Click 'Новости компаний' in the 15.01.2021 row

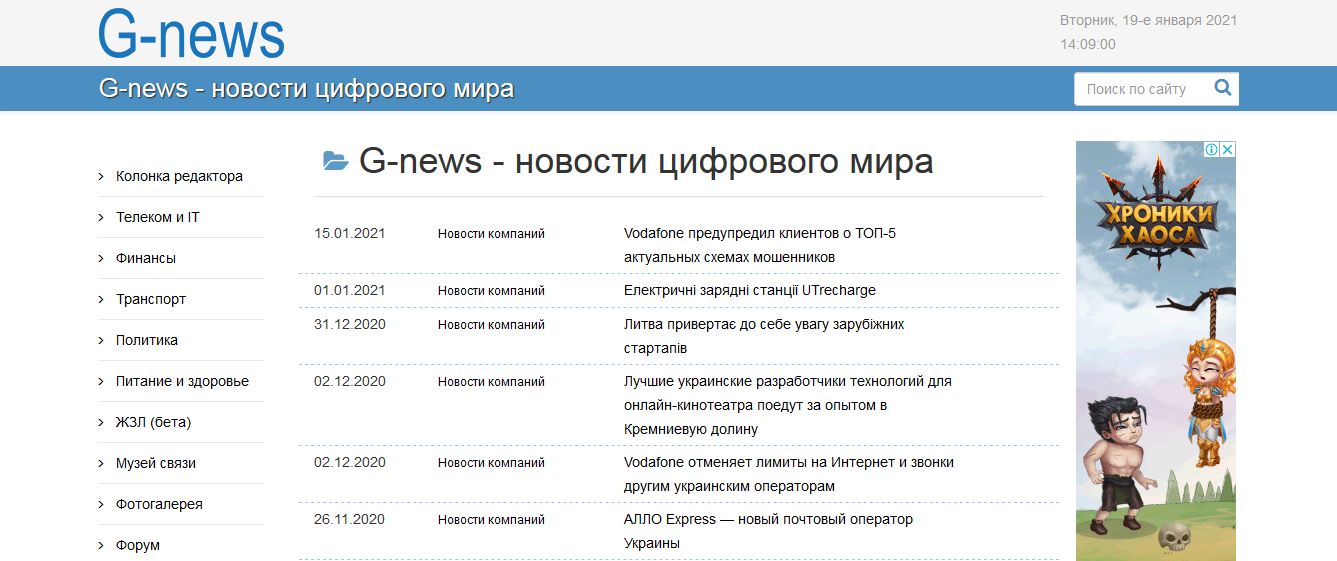click(491, 234)
